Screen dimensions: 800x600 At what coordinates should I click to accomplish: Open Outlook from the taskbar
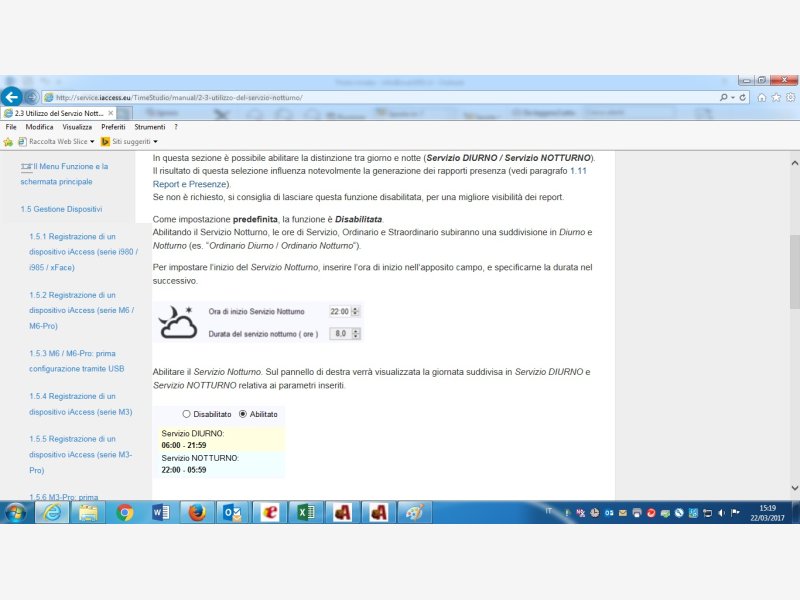[233, 512]
